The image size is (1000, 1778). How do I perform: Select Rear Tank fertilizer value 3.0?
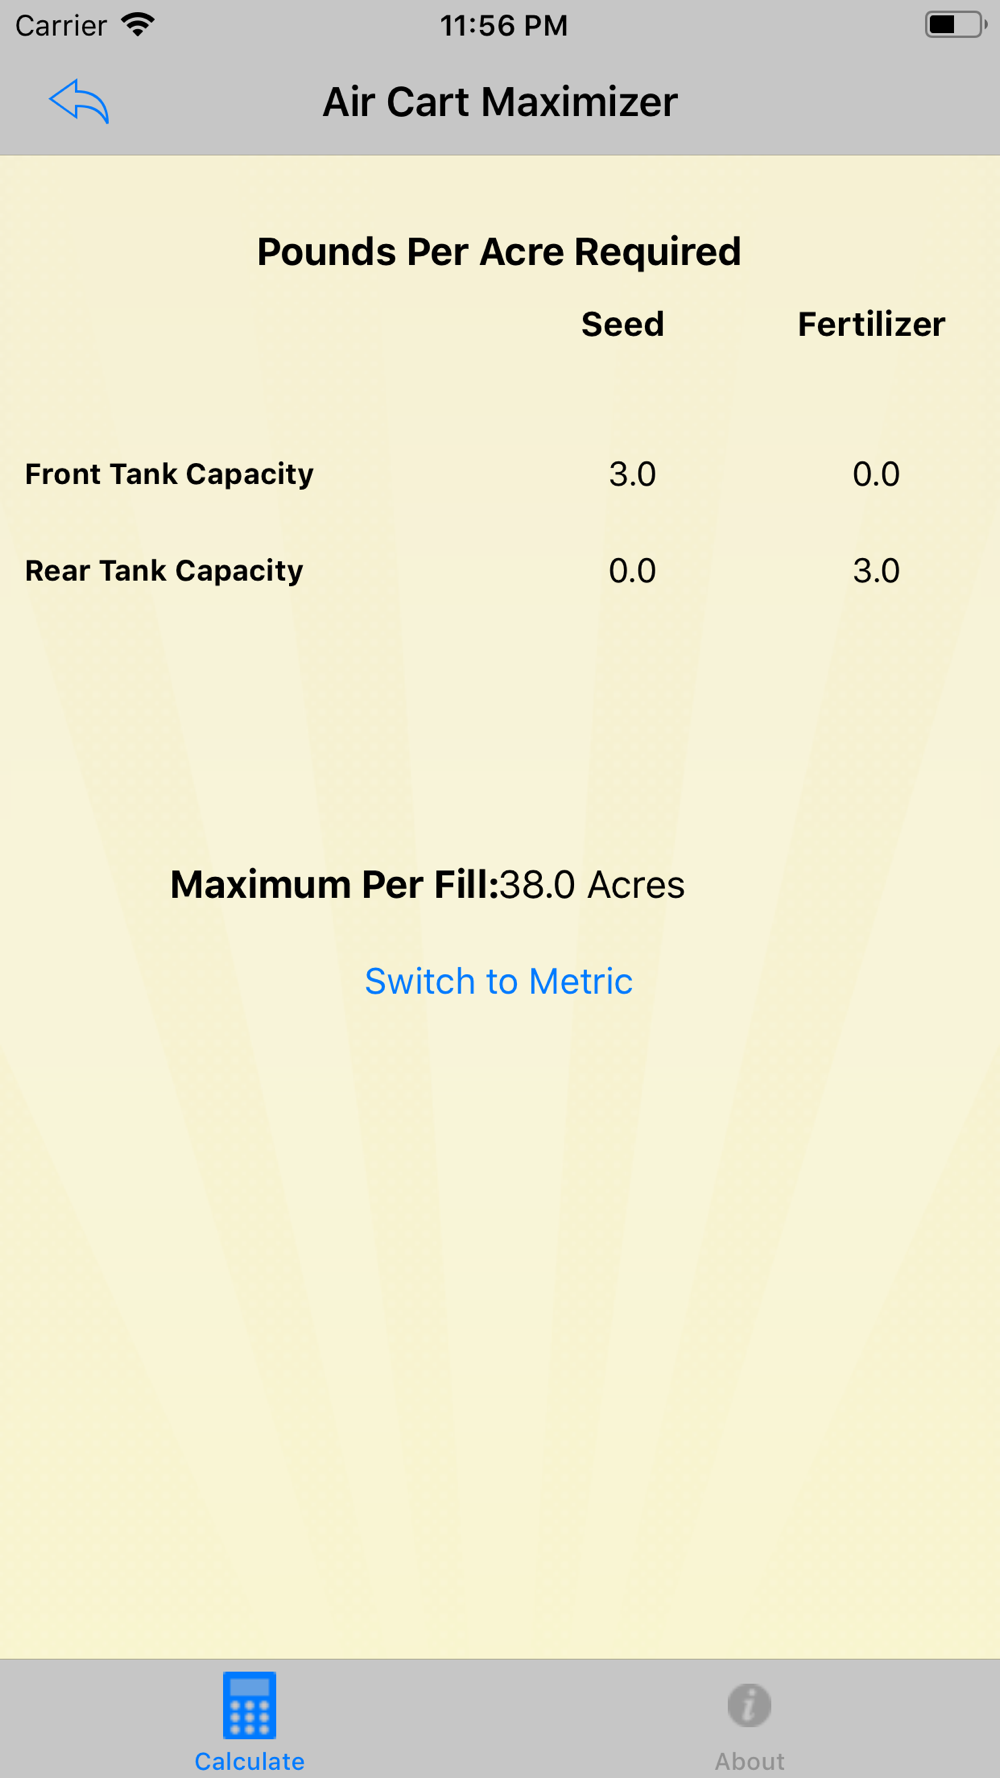pyautogui.click(x=876, y=571)
